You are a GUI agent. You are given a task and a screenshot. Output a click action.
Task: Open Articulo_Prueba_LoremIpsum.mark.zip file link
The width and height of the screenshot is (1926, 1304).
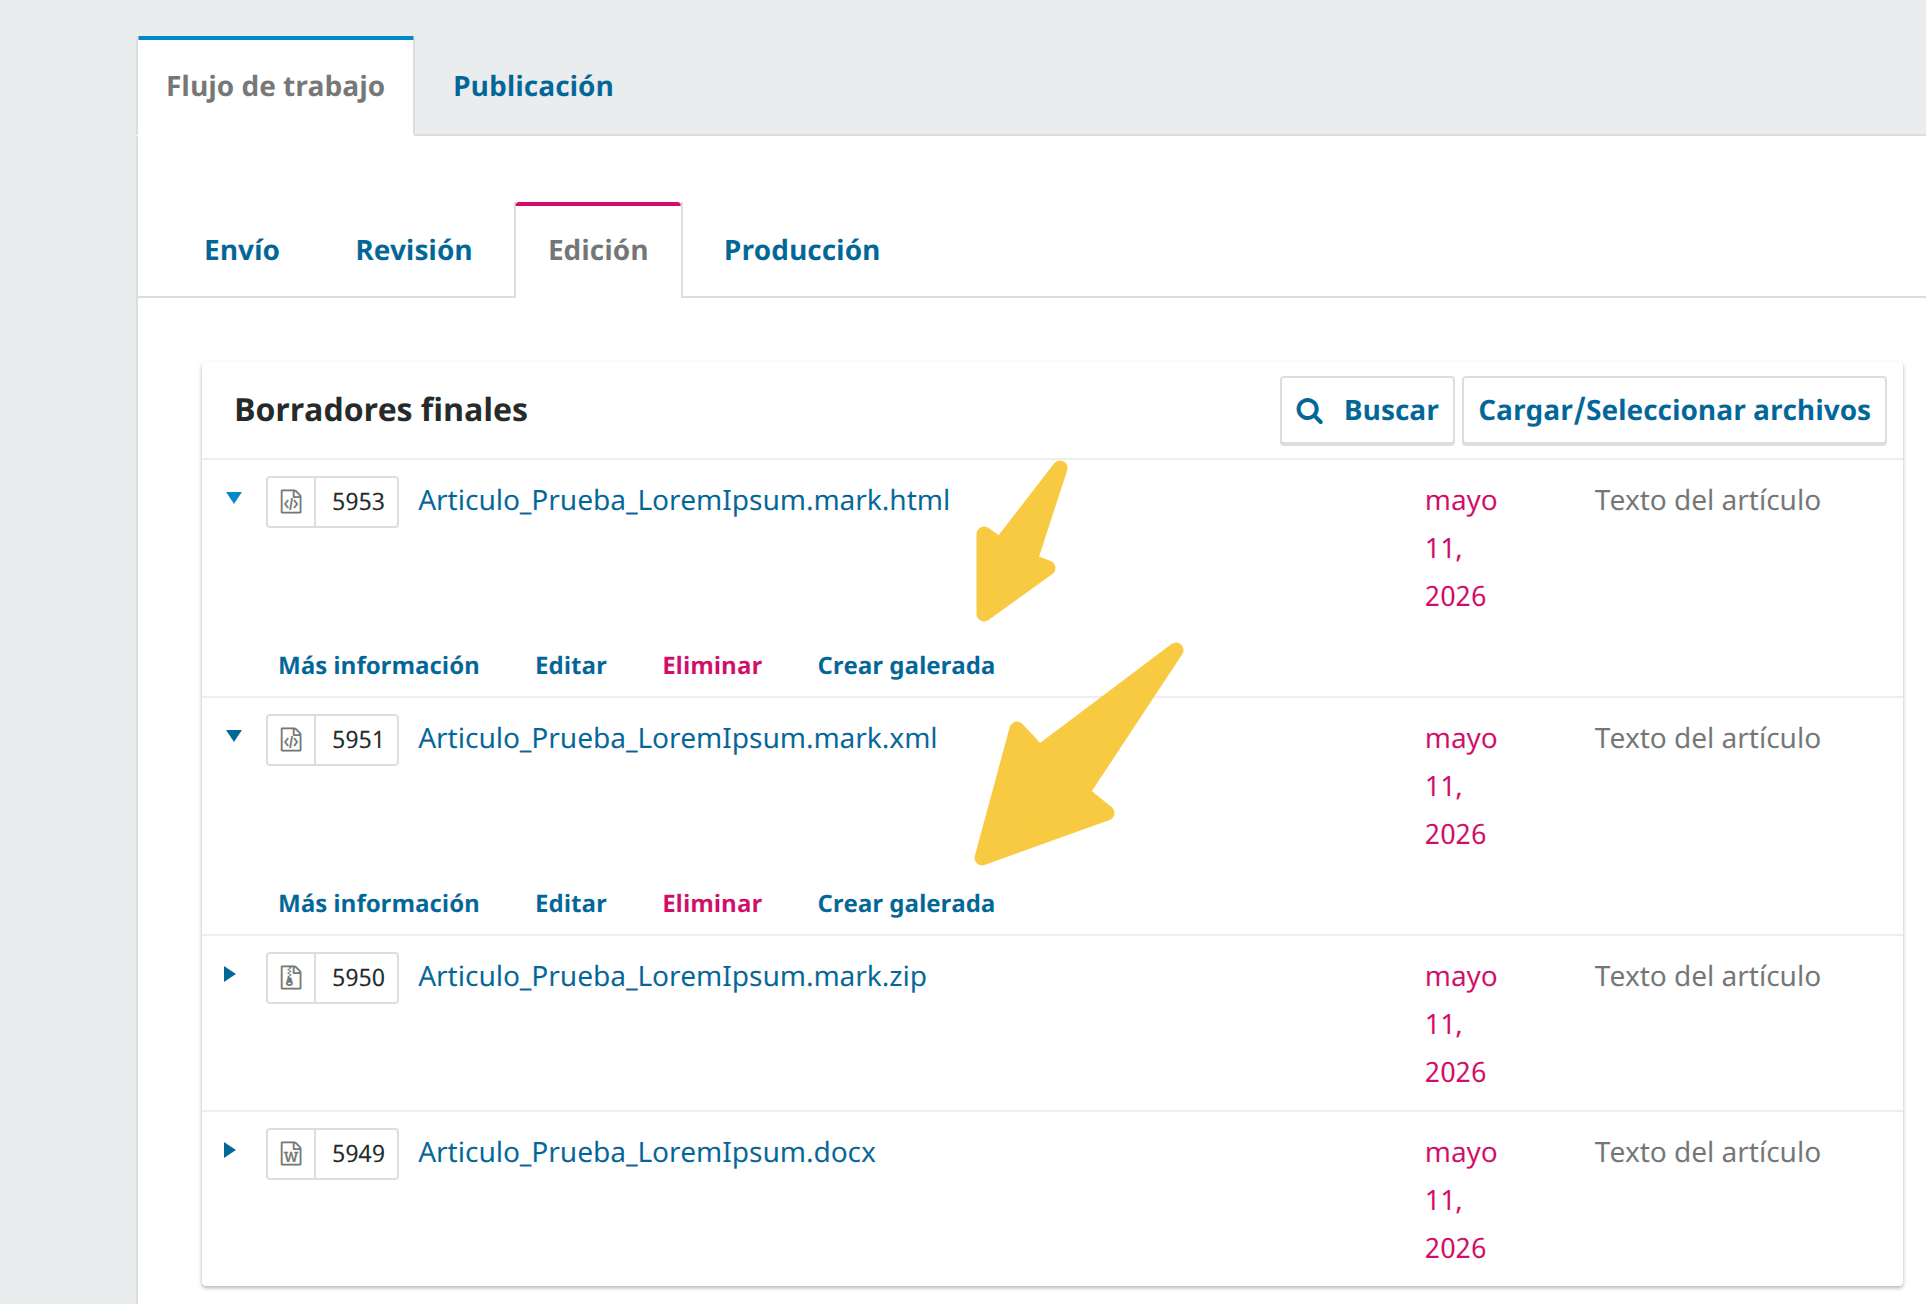(672, 976)
